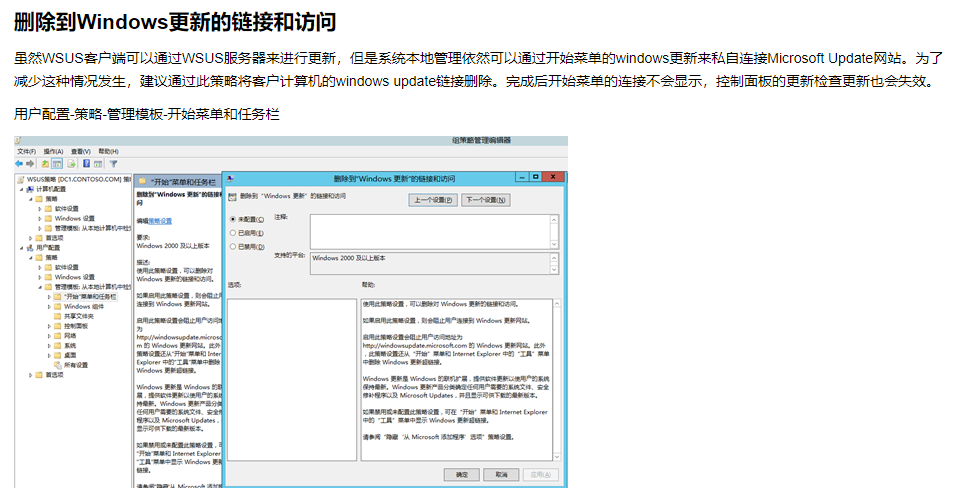Screen dimensions: 961x494
Task: Collapse the 计算机配置 tree node
Action: click(x=21, y=189)
